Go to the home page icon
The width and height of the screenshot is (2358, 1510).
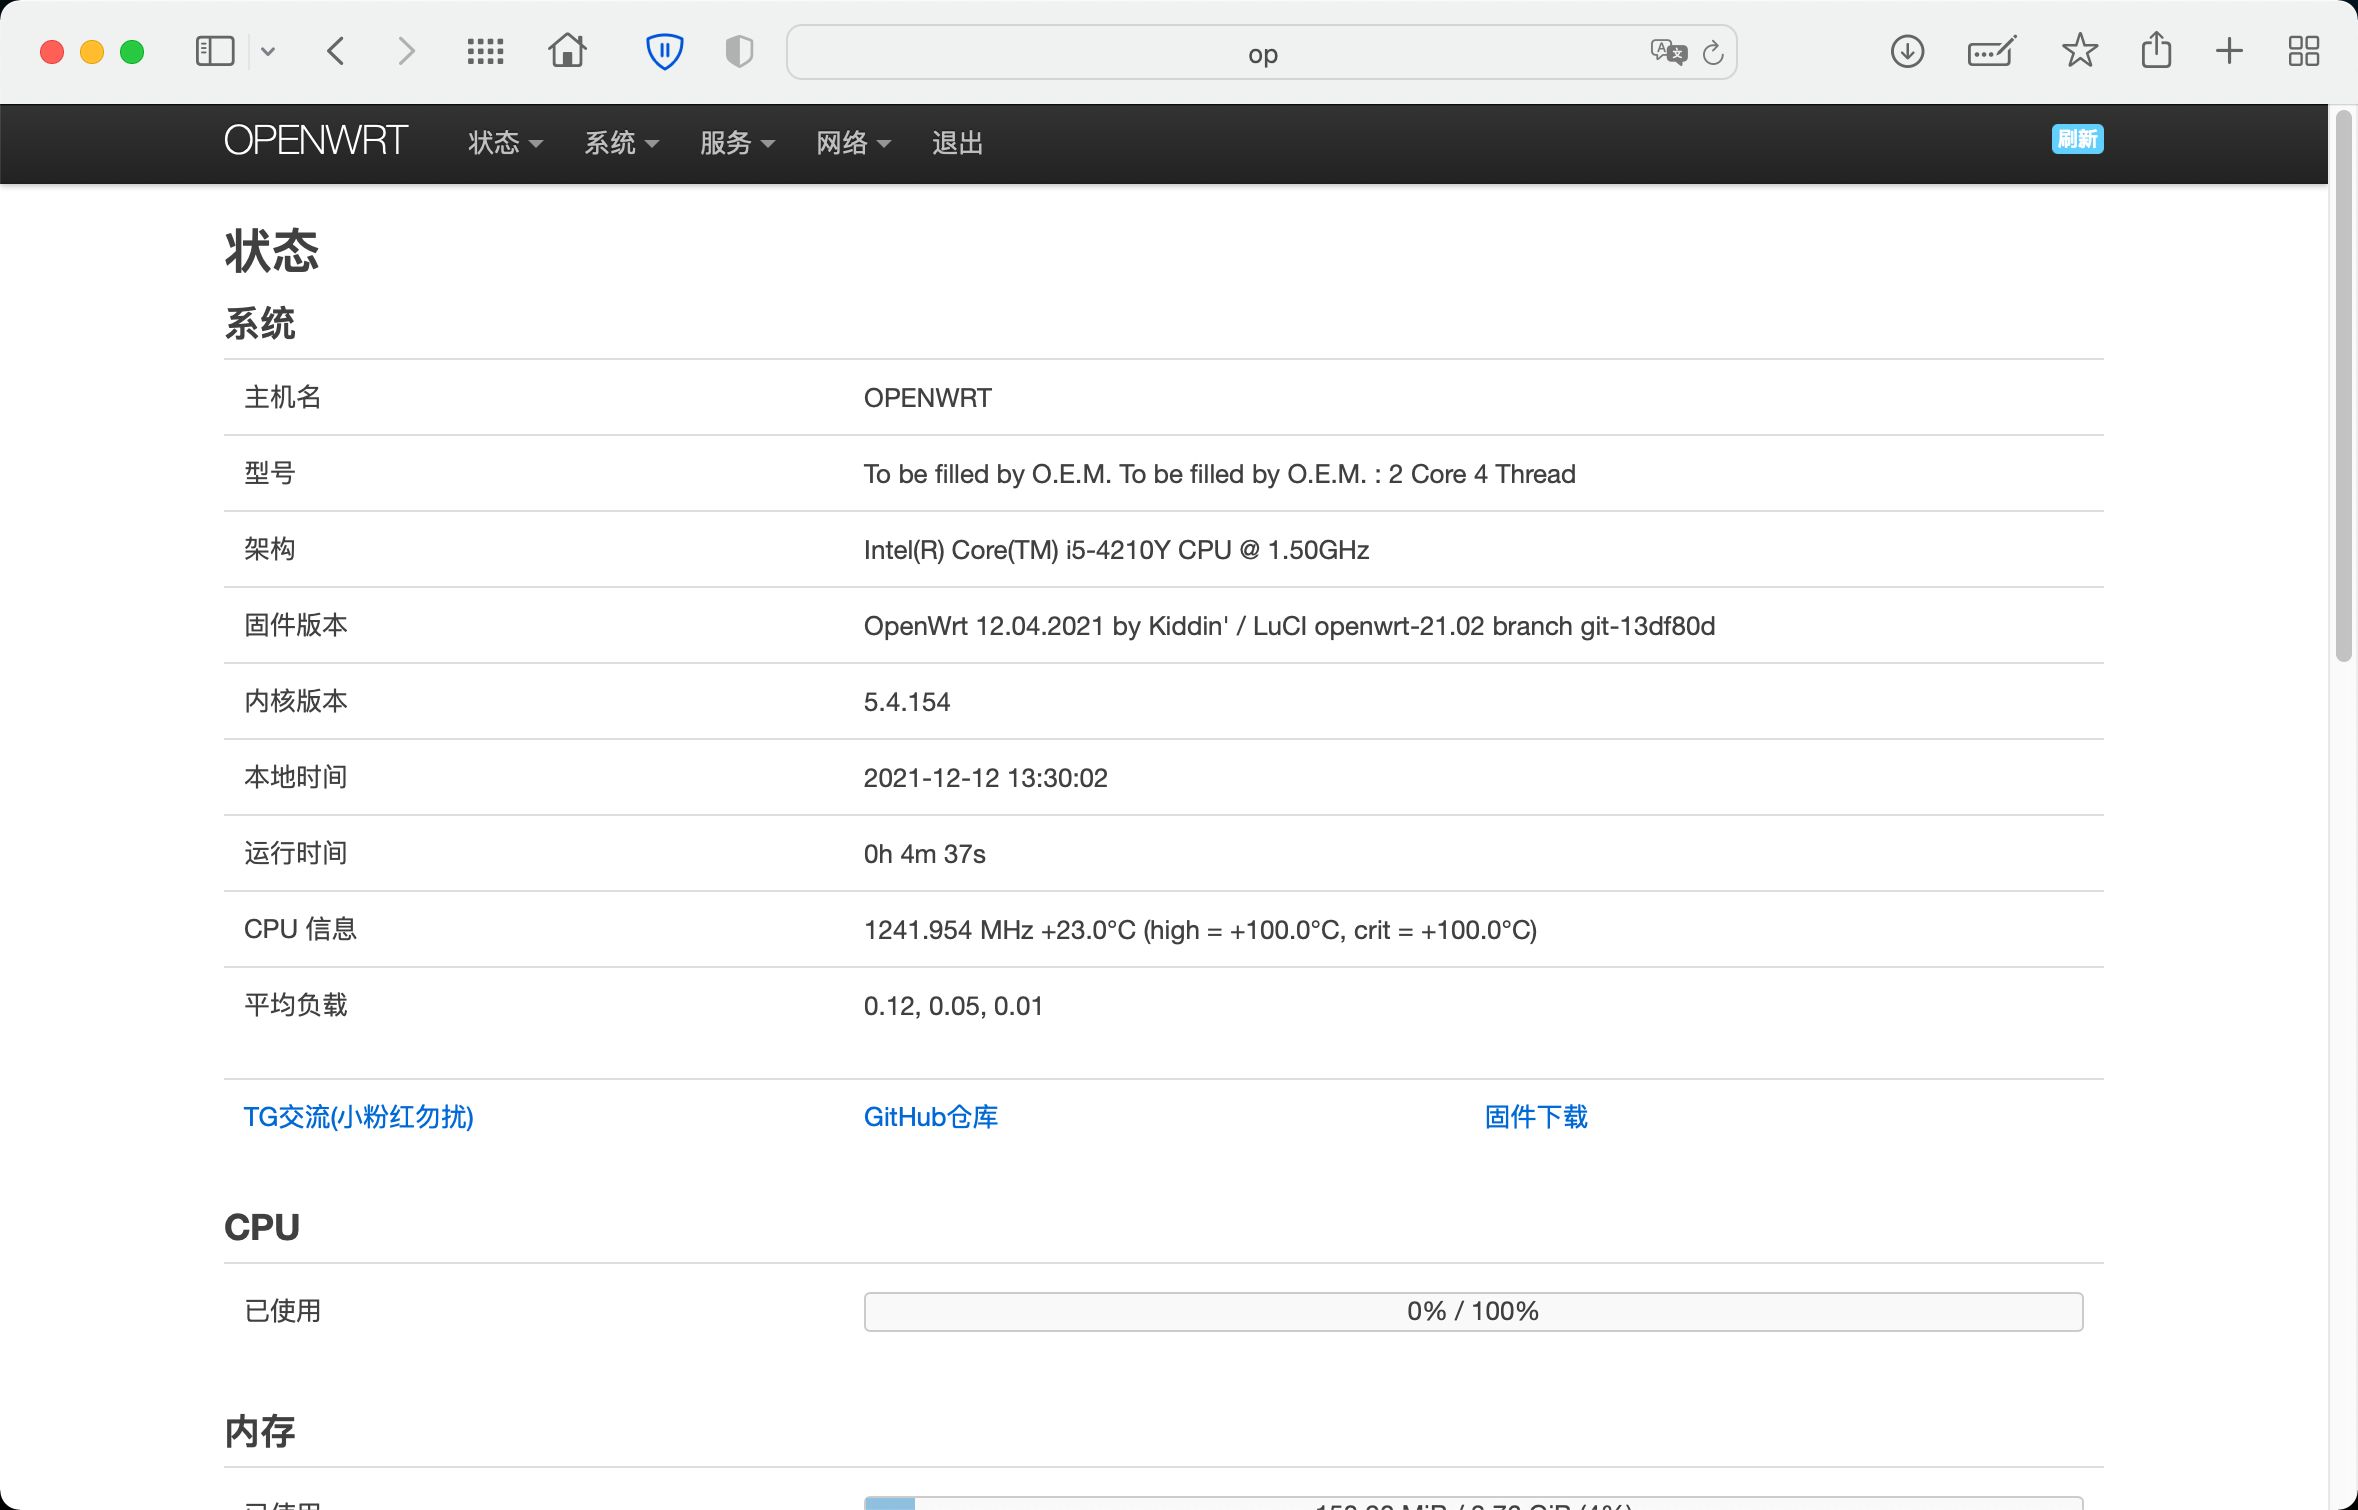coord(567,50)
